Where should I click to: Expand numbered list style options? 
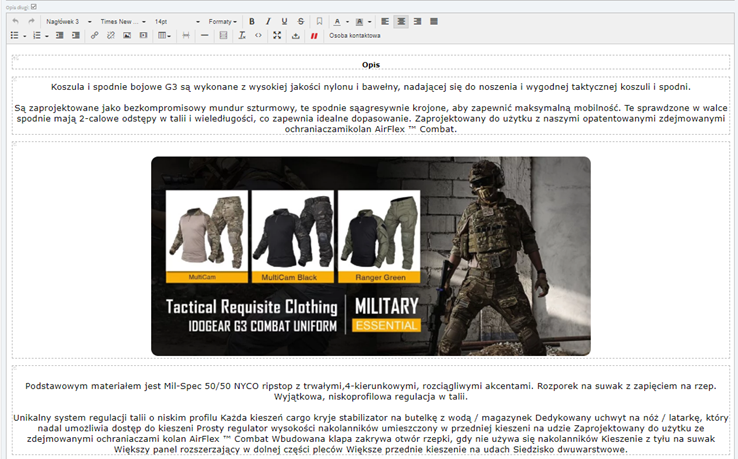tap(47, 36)
